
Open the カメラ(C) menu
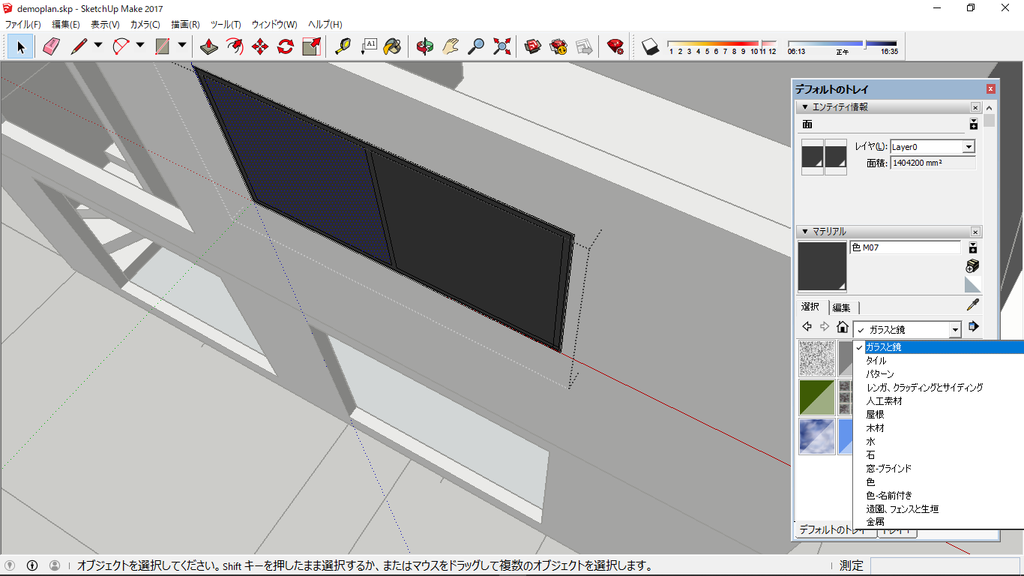(145, 24)
